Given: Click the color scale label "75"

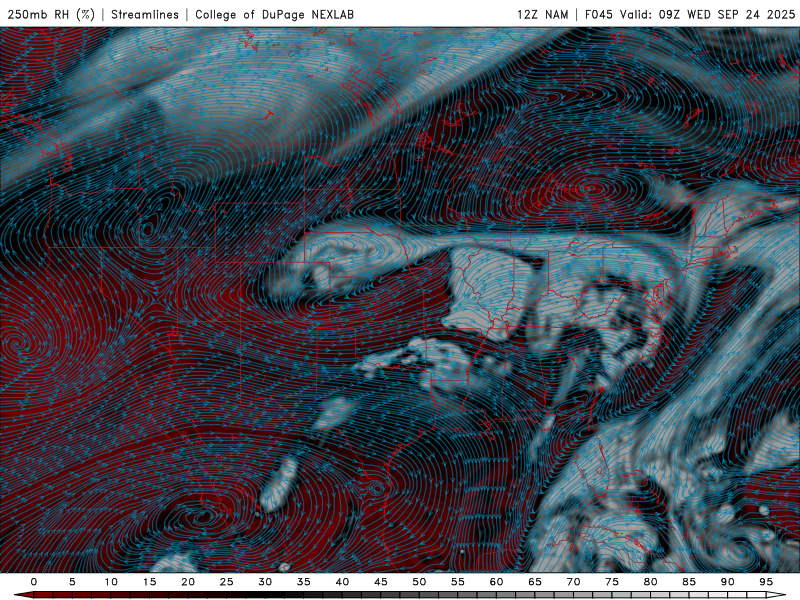Looking at the screenshot, I should click(x=612, y=582).
